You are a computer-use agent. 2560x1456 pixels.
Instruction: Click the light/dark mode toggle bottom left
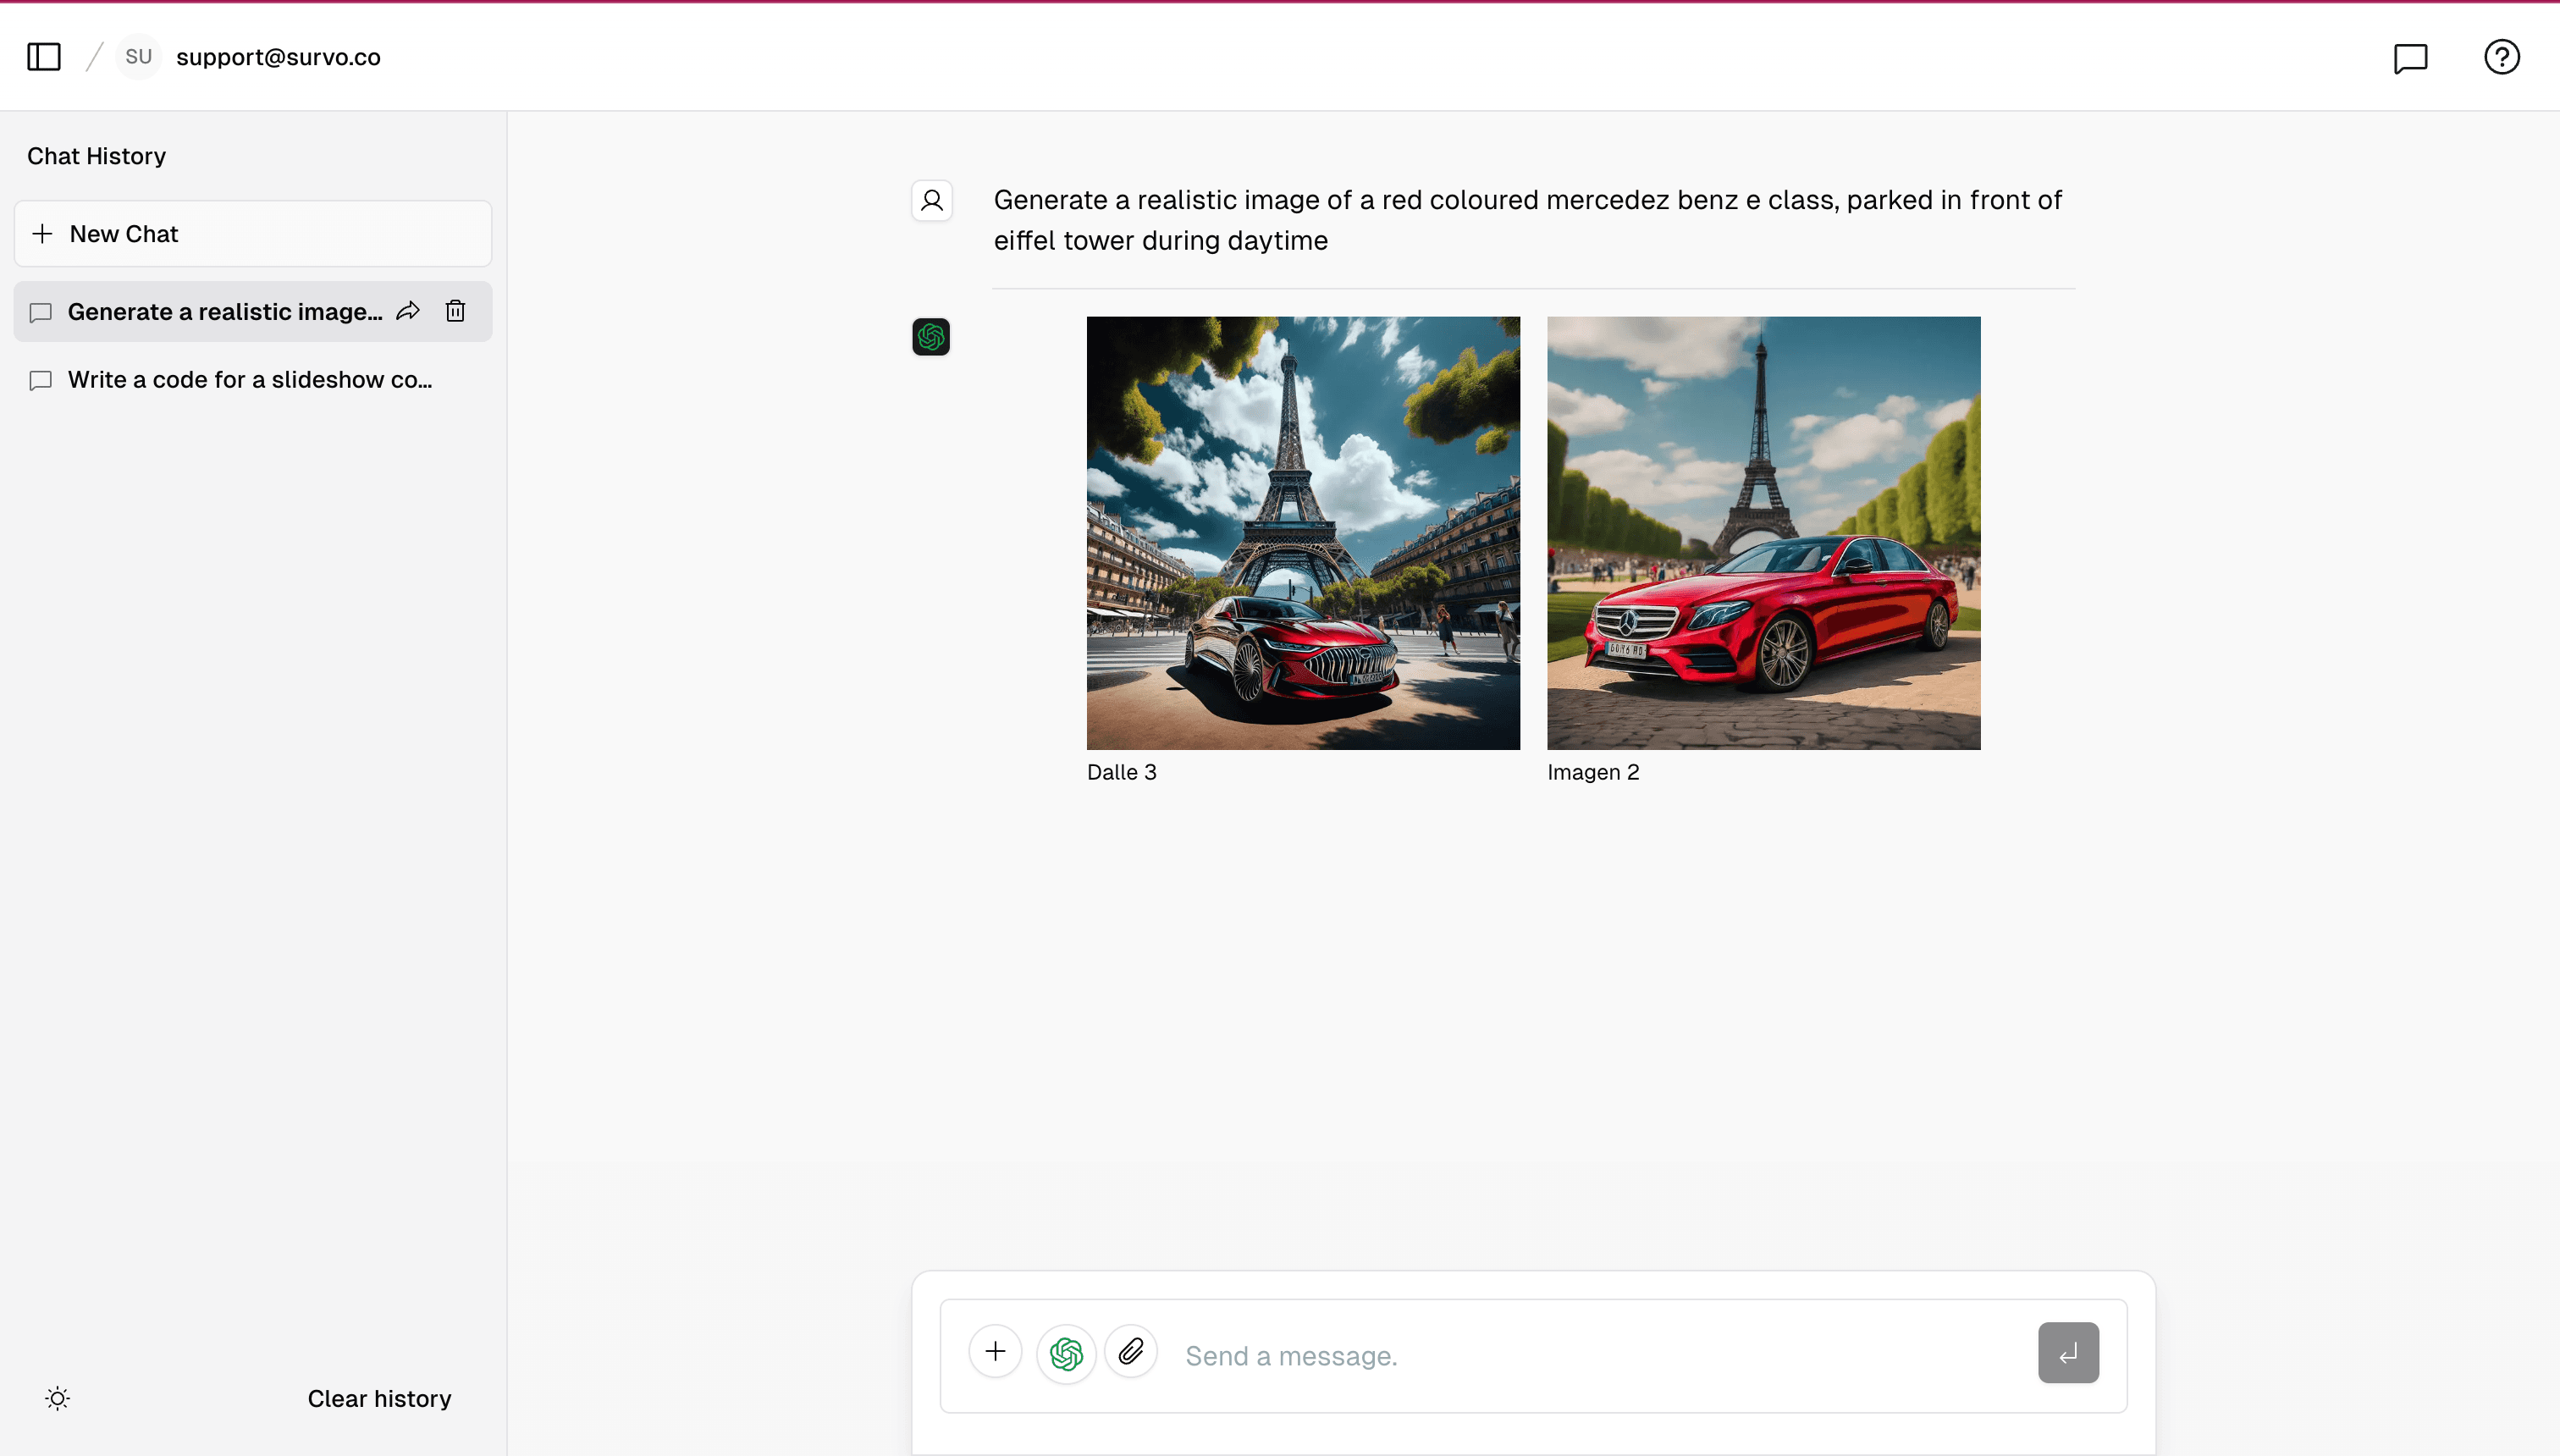coord(56,1398)
